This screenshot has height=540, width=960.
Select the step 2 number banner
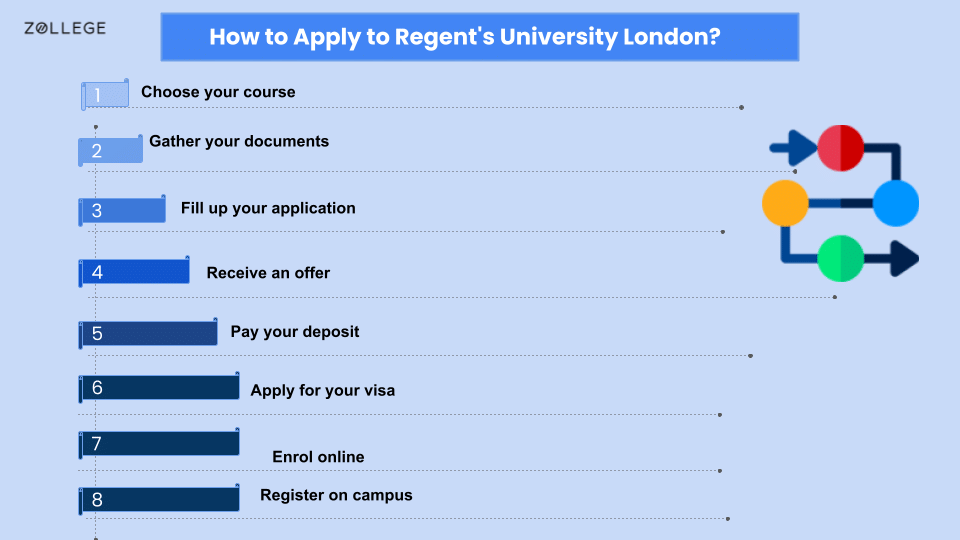tap(110, 150)
